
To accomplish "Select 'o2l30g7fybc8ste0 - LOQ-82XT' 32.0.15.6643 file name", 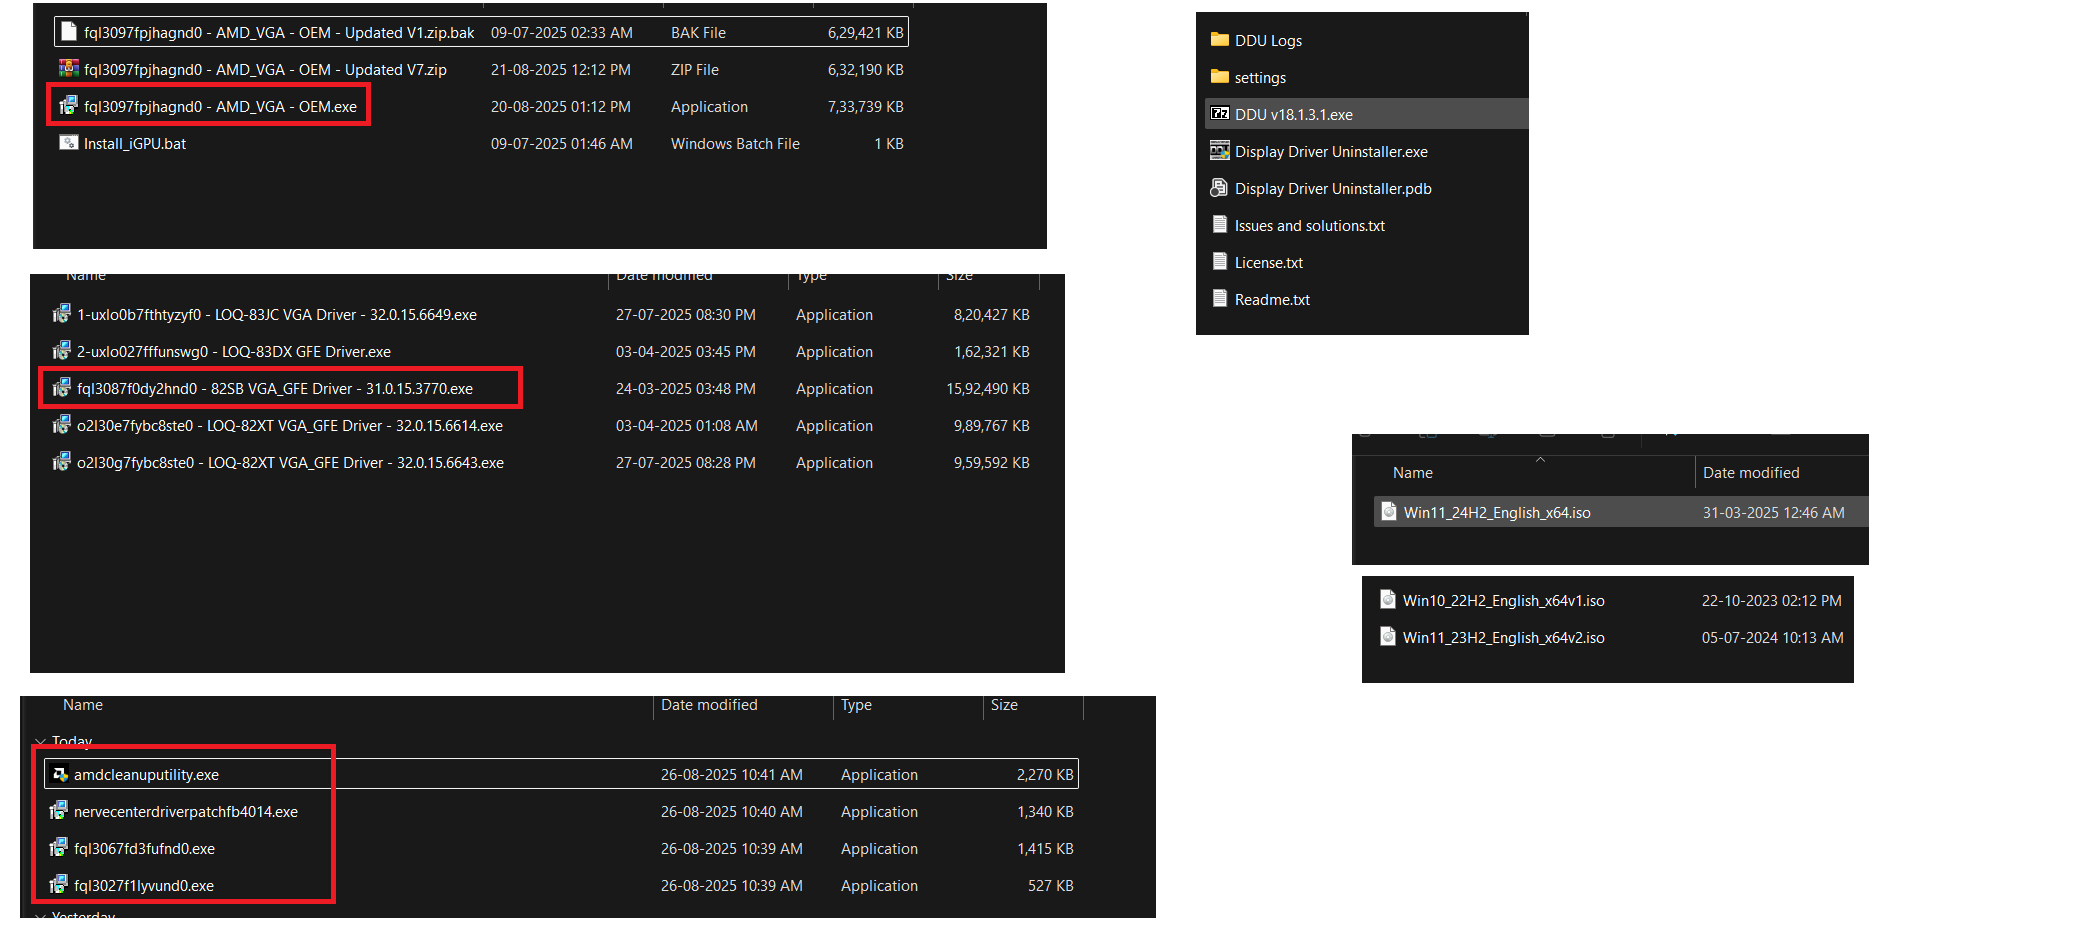I will 290,463.
